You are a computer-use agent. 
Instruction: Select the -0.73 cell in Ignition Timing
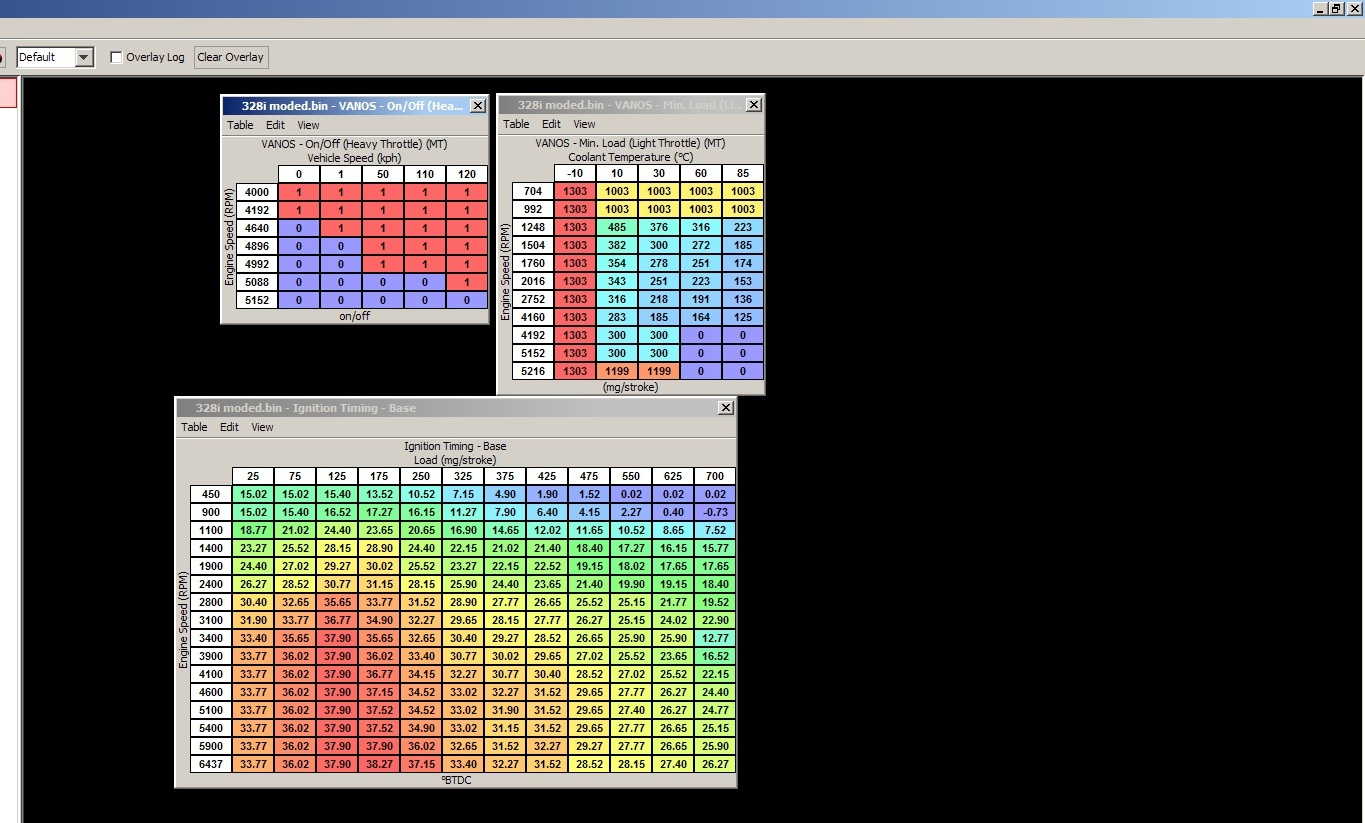715,512
